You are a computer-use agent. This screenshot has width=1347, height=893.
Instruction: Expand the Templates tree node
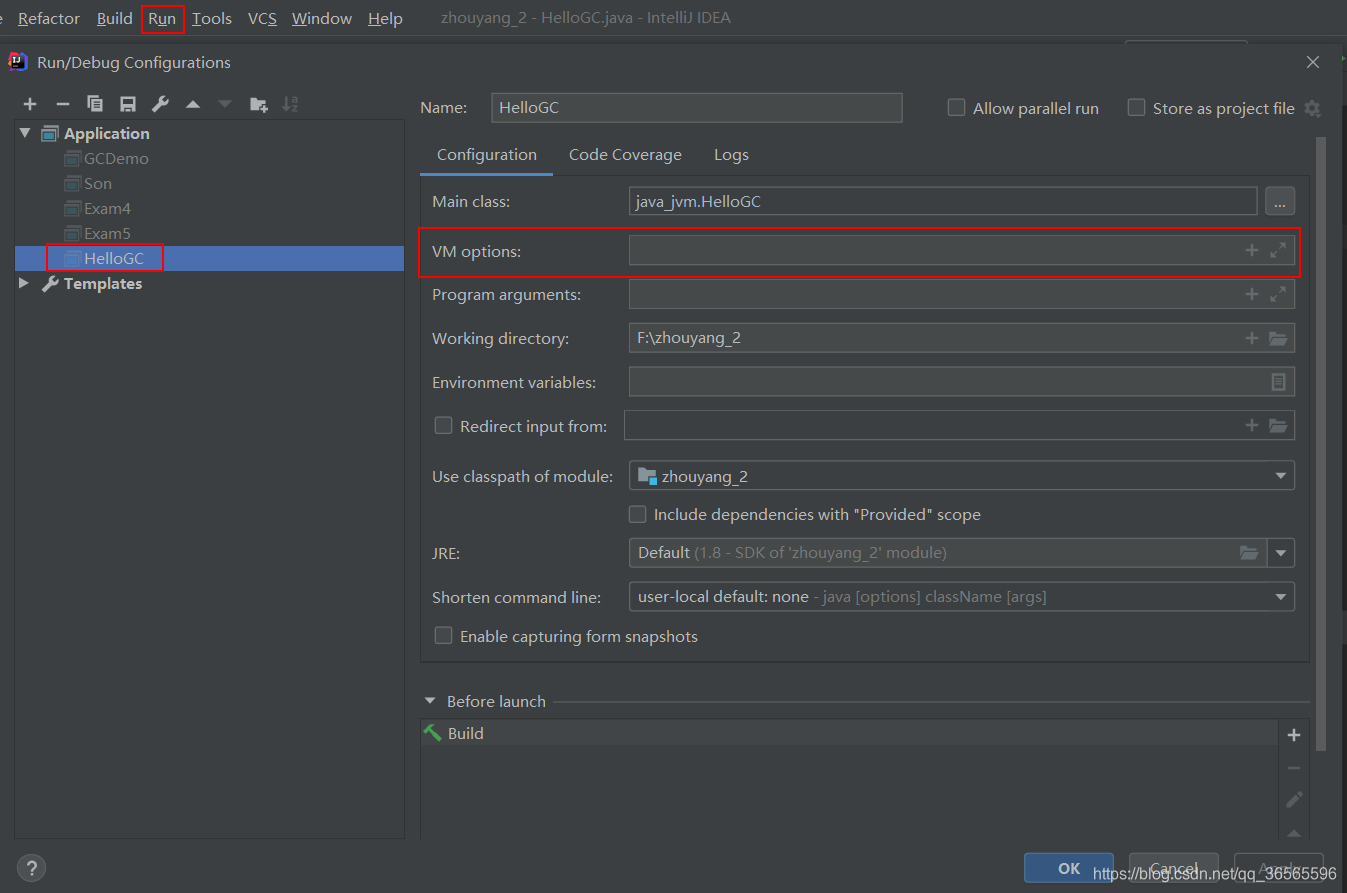coord(25,283)
